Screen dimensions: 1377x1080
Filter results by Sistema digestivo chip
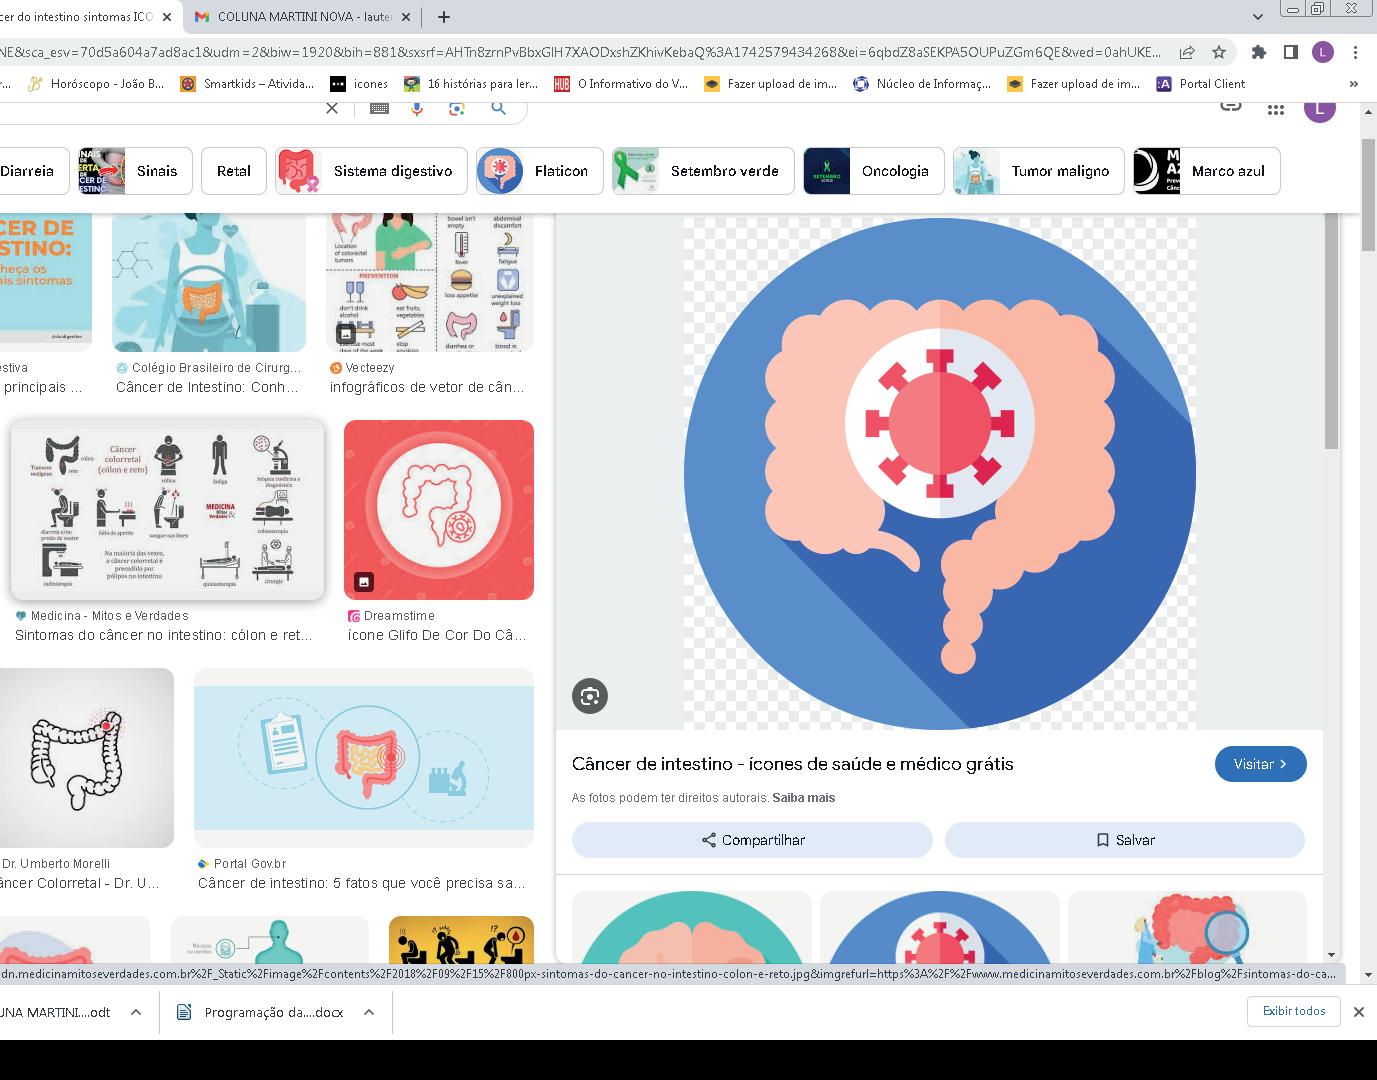point(371,171)
